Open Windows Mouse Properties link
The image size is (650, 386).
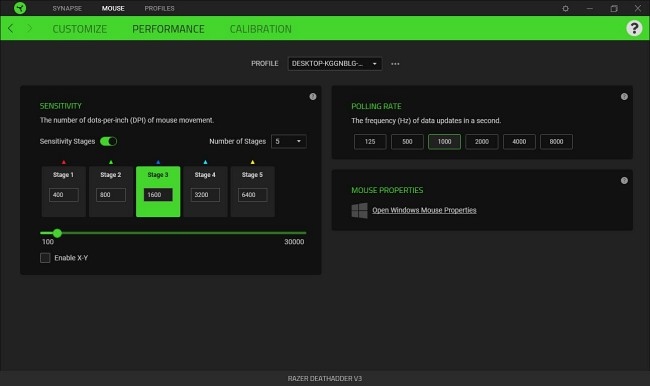tap(424, 210)
